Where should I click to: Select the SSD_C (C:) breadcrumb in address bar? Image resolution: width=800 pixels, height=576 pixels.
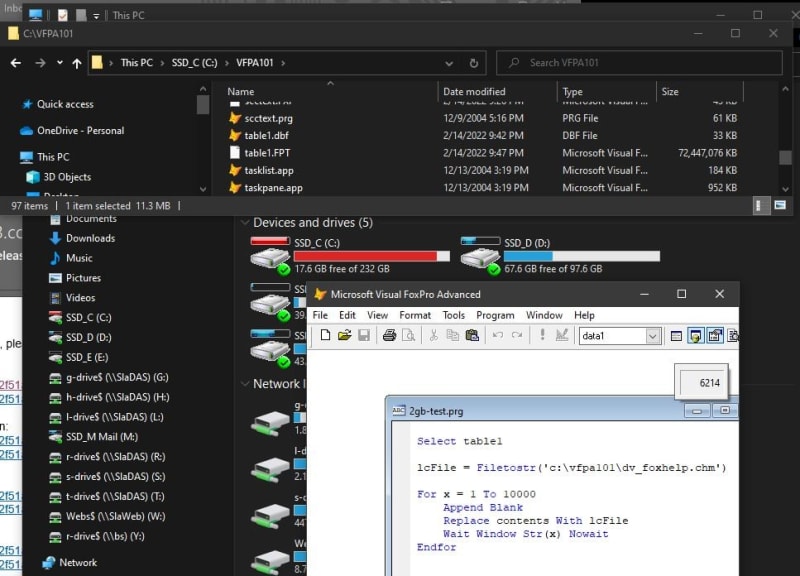(x=194, y=63)
